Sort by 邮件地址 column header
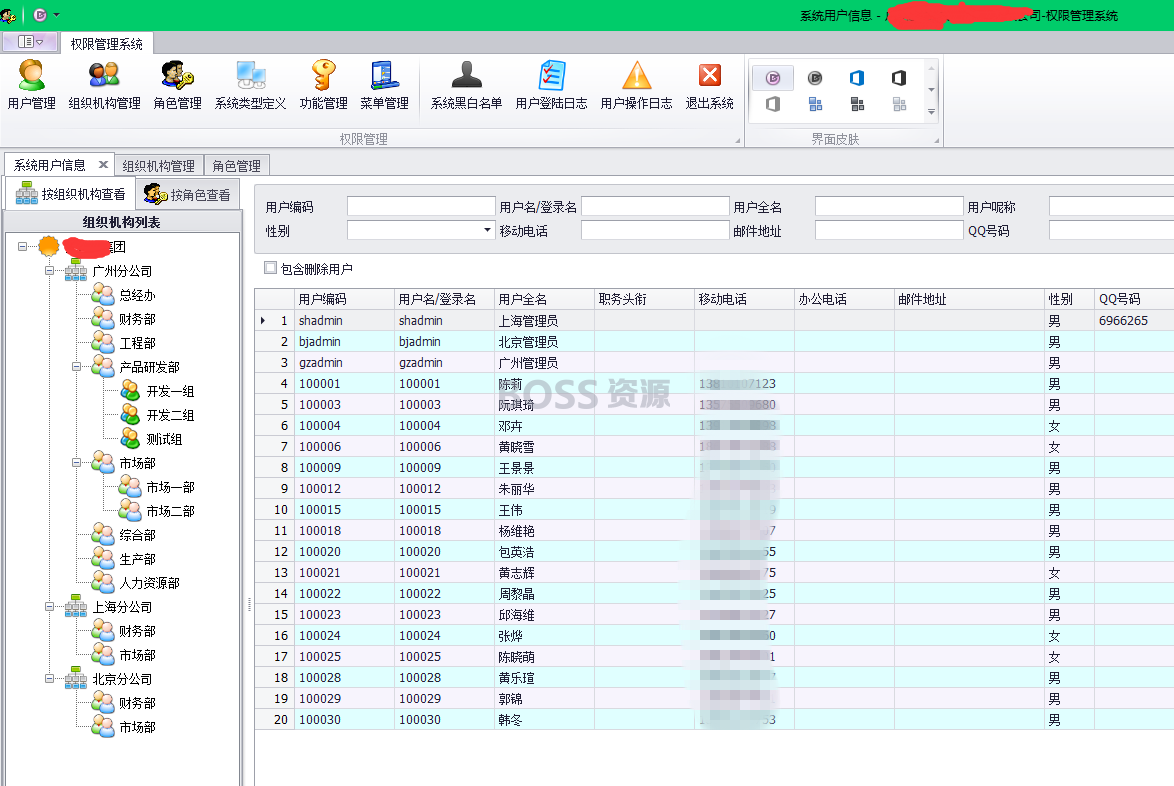The width and height of the screenshot is (1174, 786). pos(969,299)
